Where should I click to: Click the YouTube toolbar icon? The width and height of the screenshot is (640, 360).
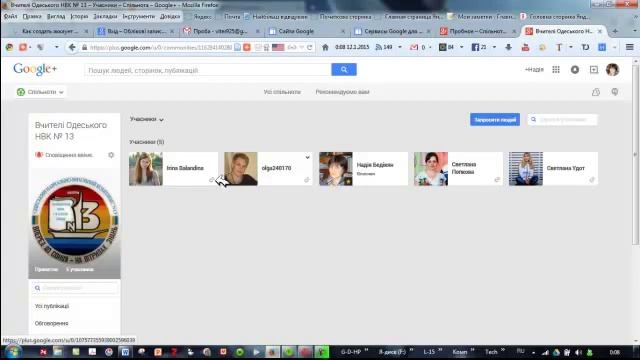525,47
